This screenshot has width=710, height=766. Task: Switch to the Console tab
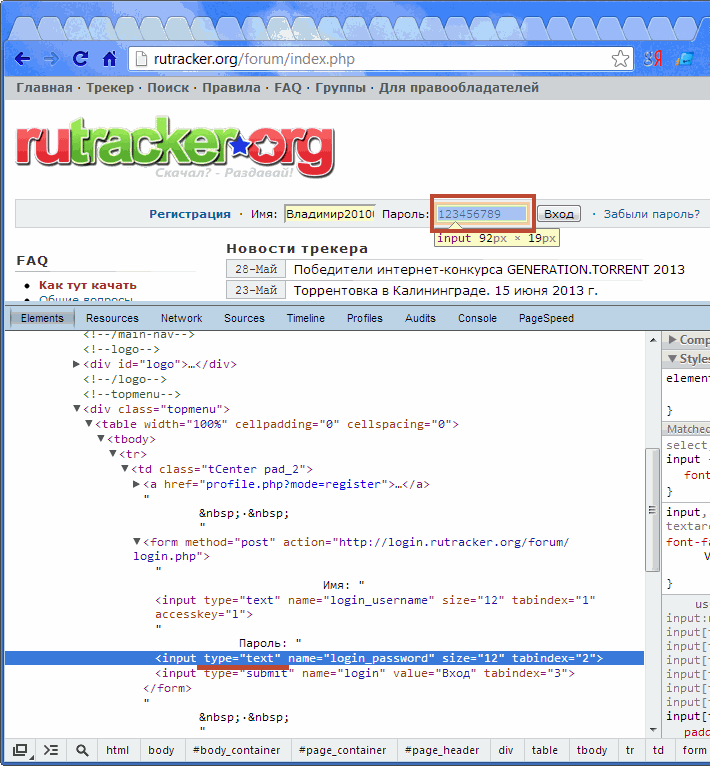click(477, 318)
